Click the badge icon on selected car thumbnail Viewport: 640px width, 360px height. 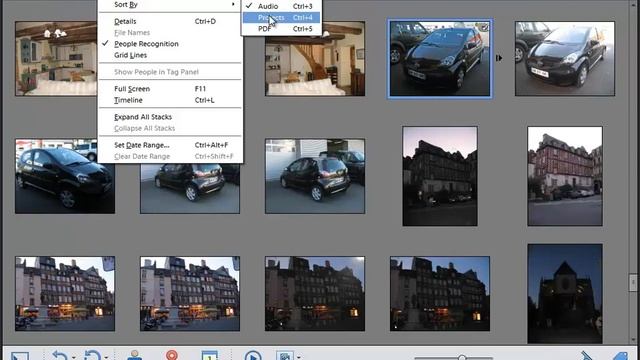pos(484,27)
